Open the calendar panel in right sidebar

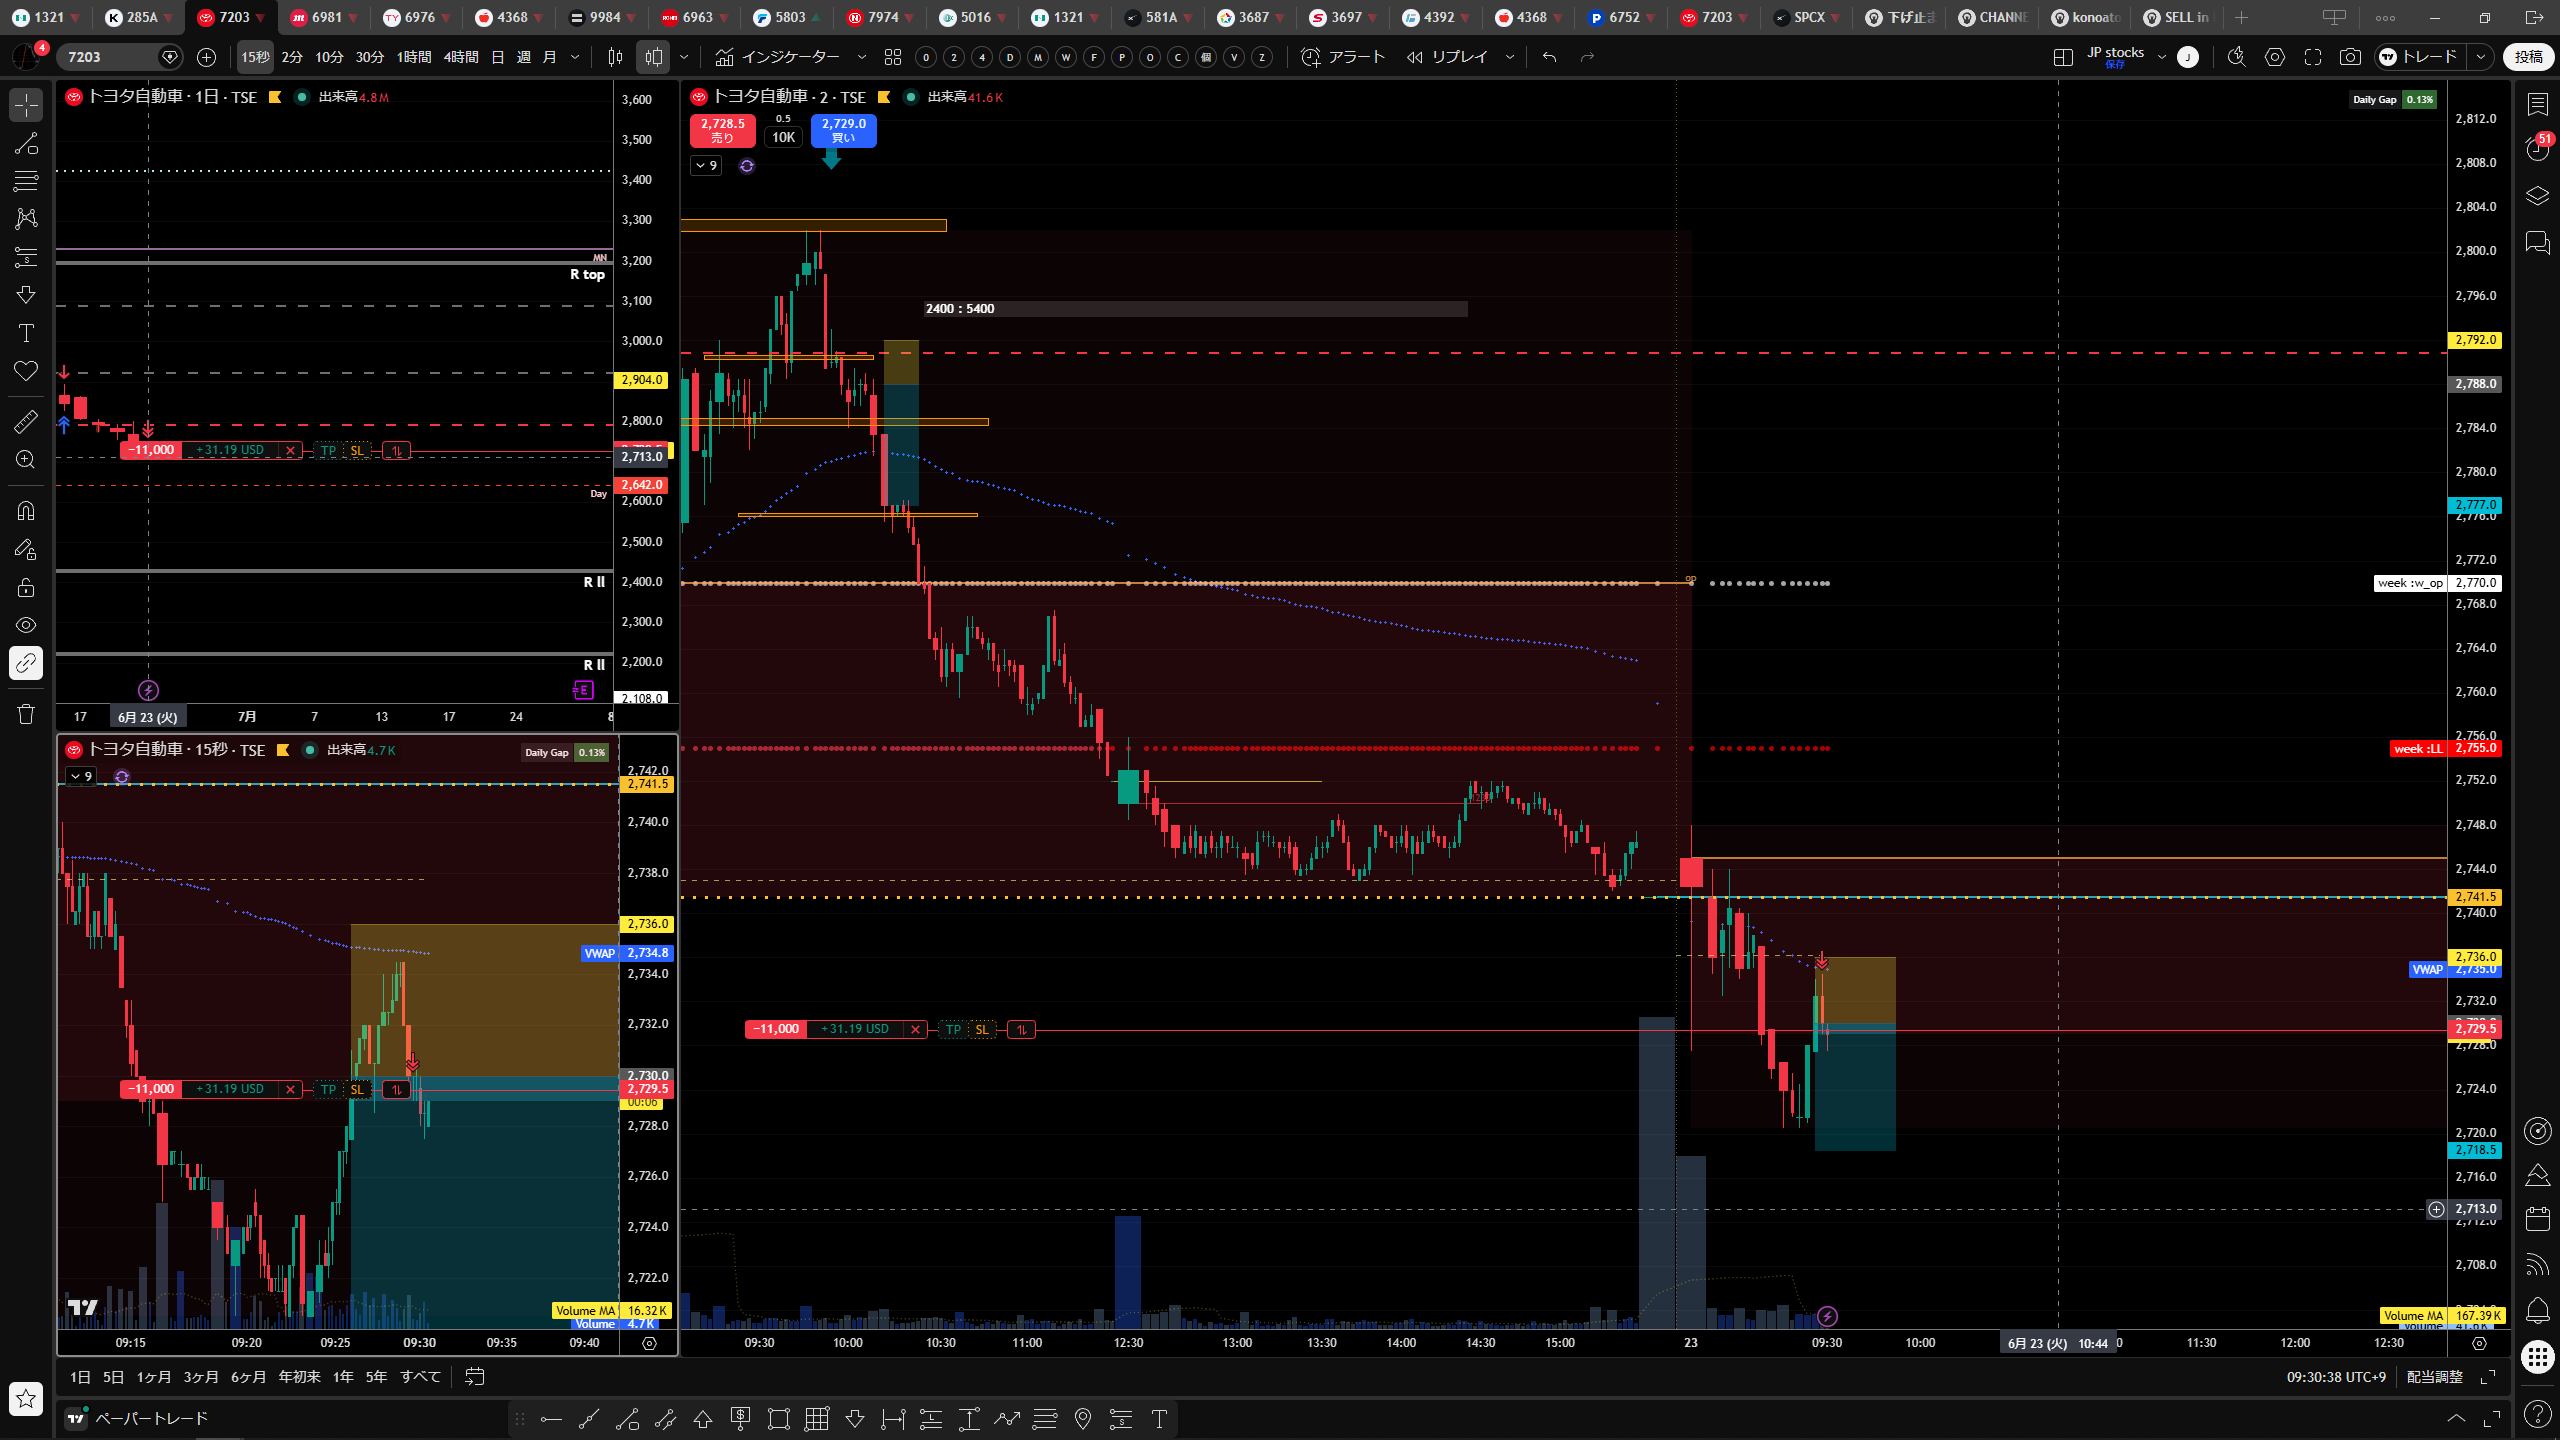point(2537,1217)
